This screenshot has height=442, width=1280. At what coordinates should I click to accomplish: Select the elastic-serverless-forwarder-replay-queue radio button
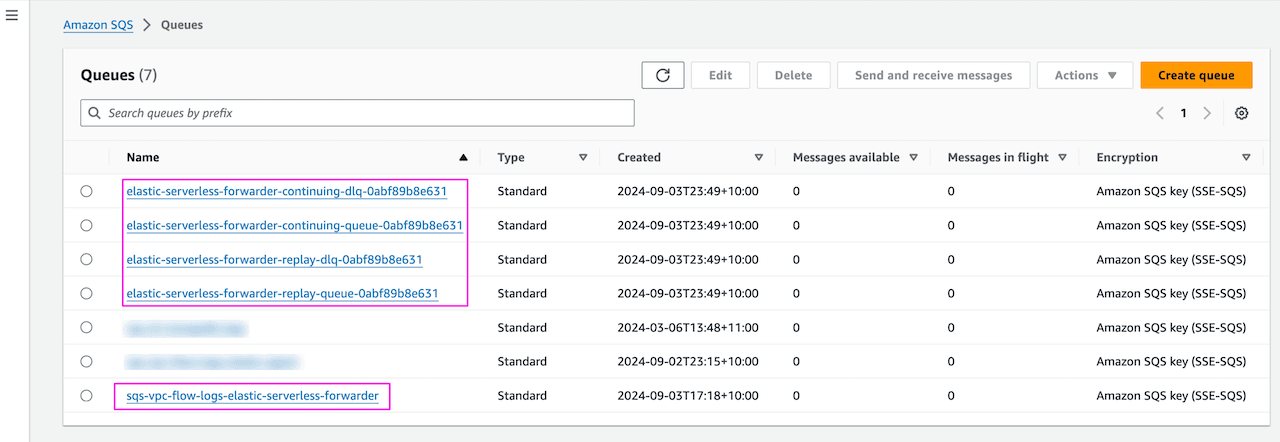[x=86, y=293]
